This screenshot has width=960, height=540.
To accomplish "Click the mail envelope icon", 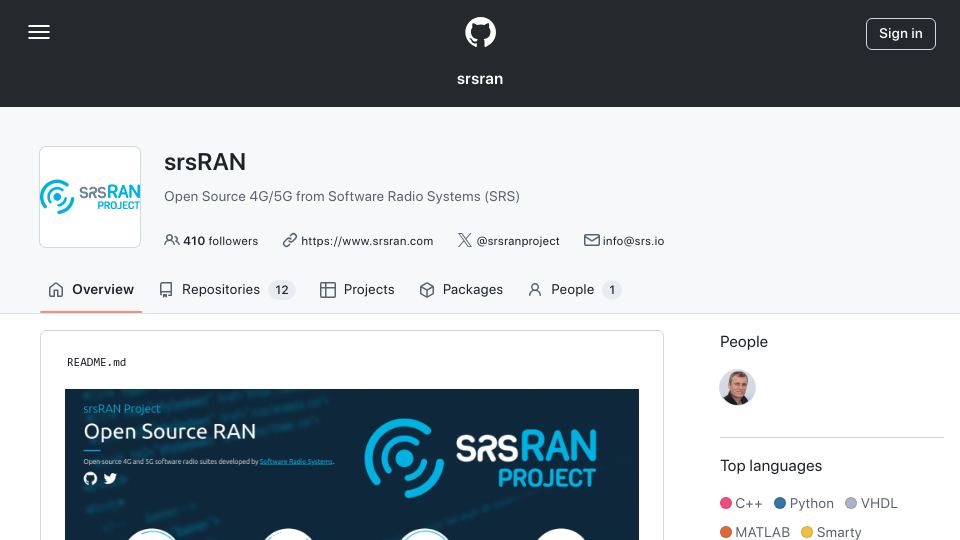I will (x=591, y=240).
